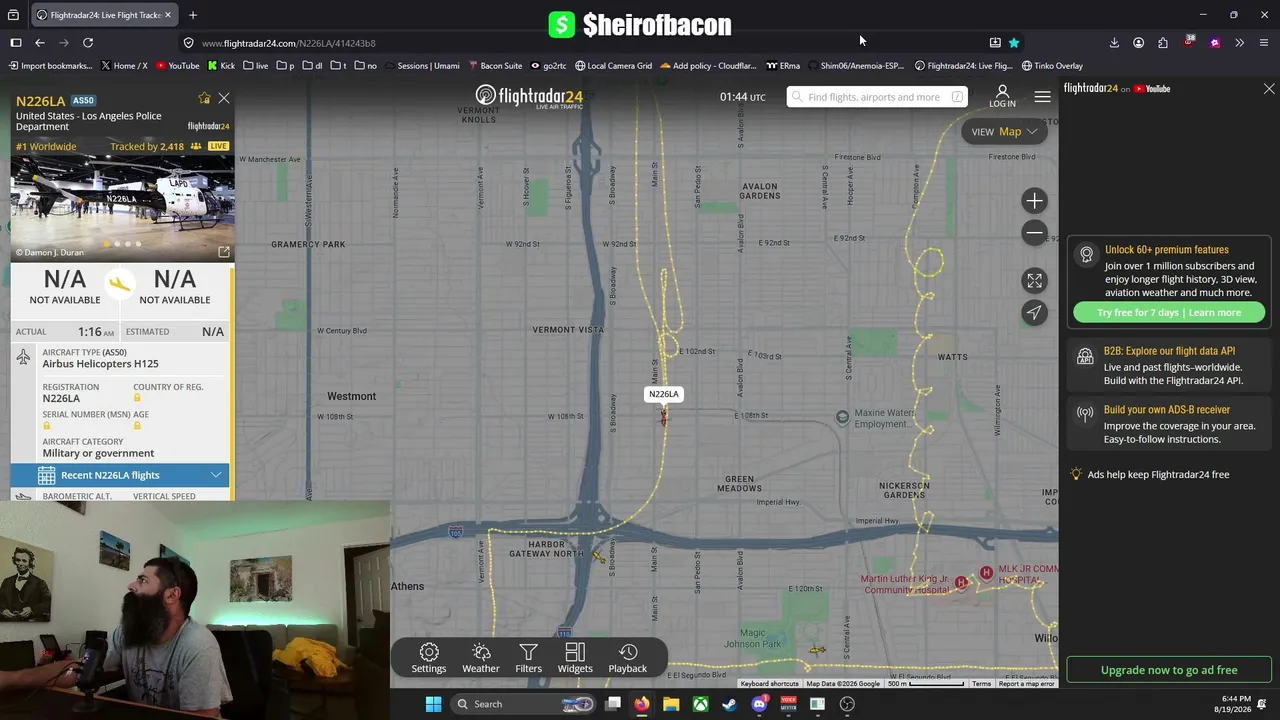
Task: Open the hamburger main menu
Action: (1042, 97)
